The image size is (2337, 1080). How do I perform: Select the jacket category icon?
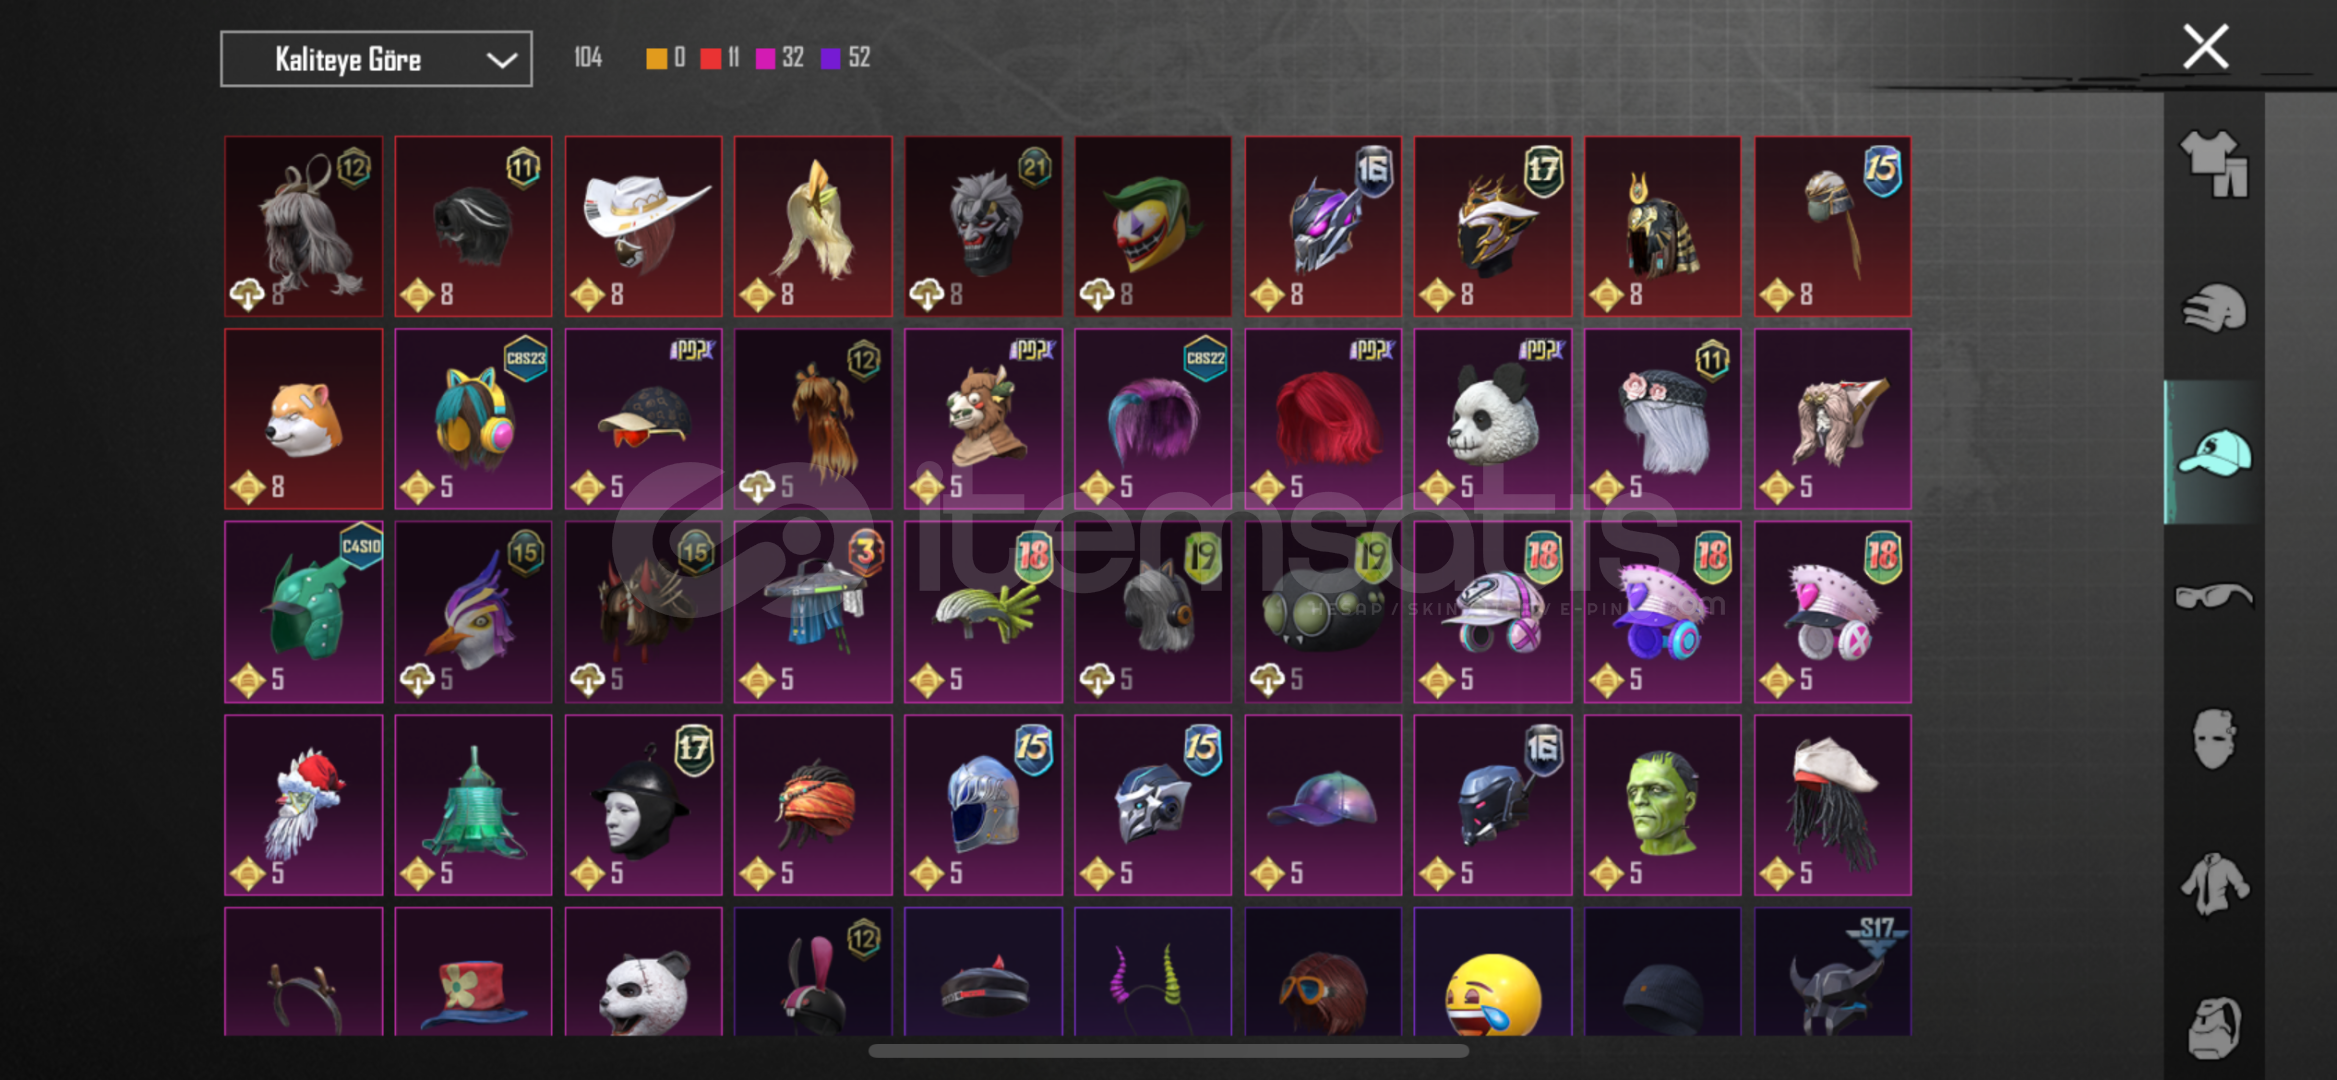click(x=2214, y=883)
